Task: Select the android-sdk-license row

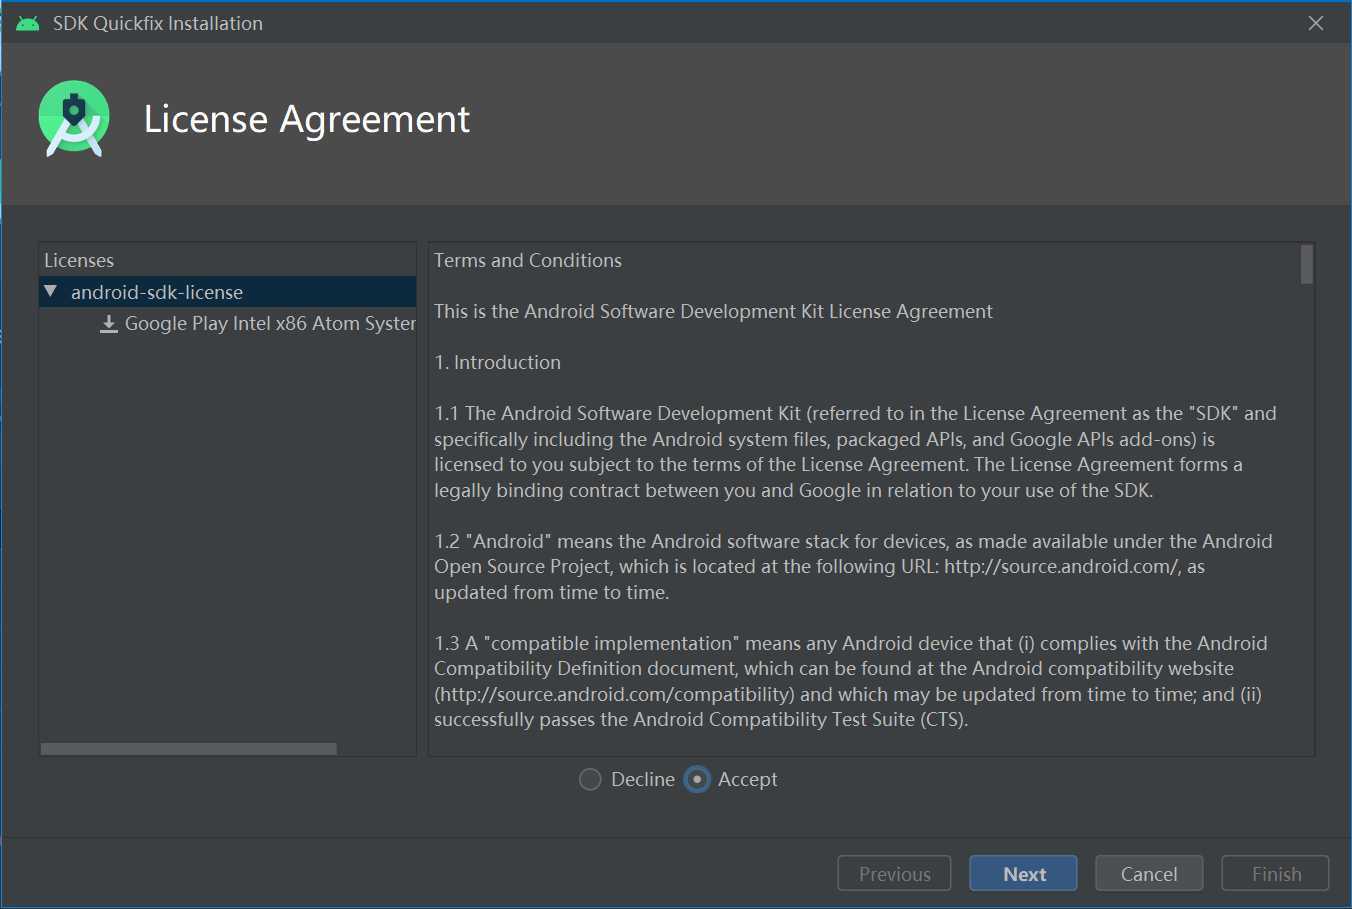Action: pyautogui.click(x=228, y=292)
